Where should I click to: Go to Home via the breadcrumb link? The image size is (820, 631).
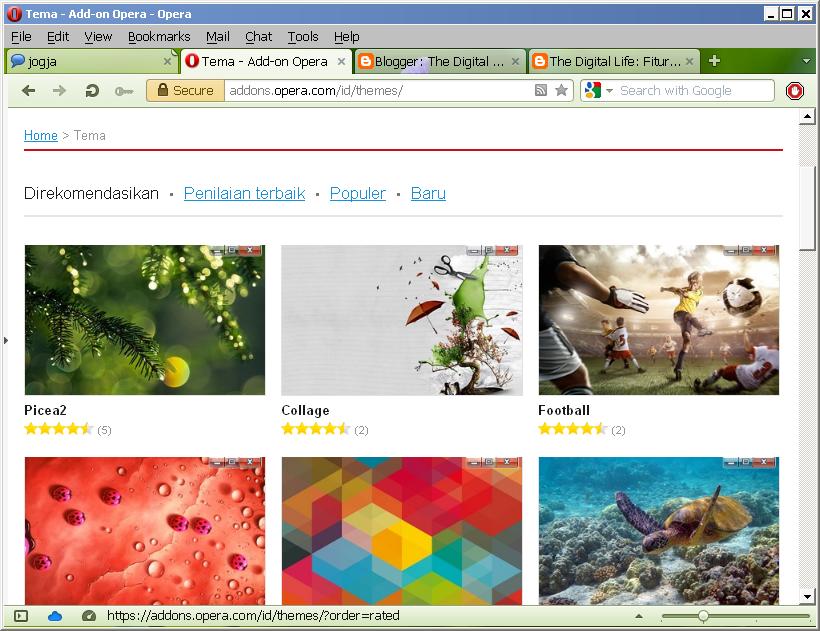(40, 135)
